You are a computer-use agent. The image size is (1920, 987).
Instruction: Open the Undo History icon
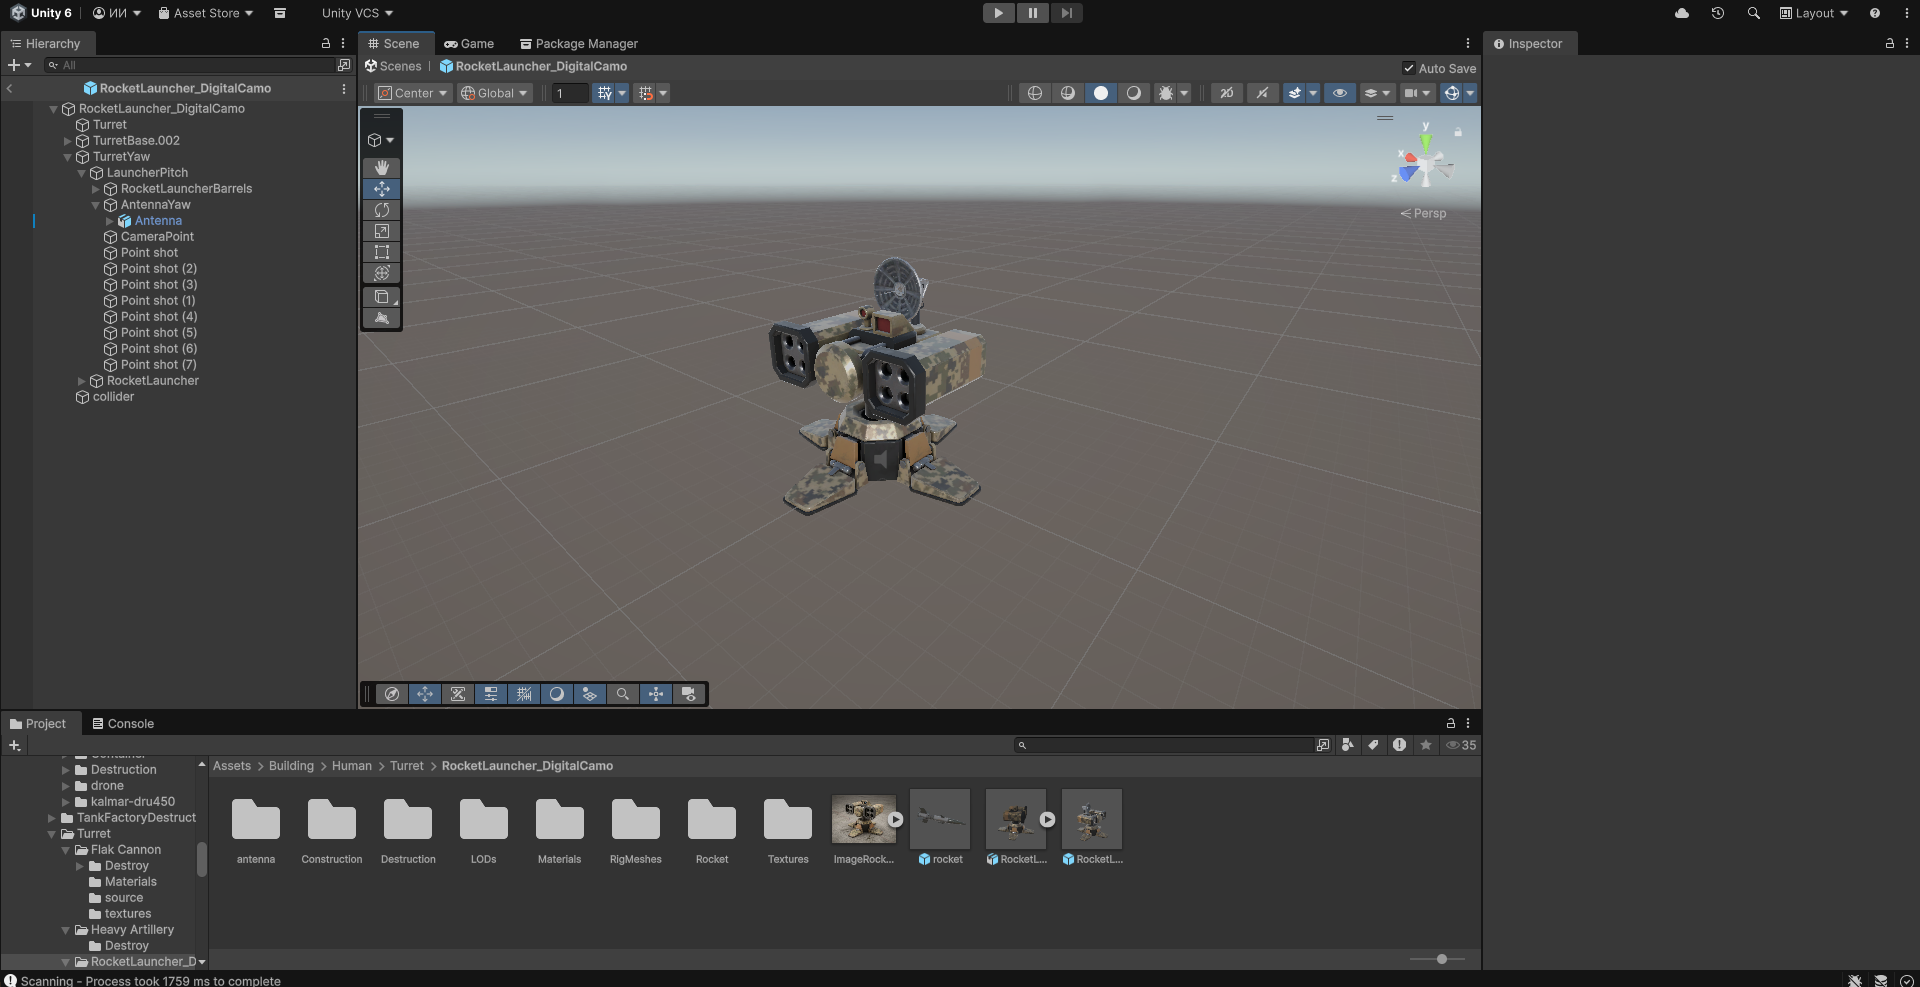click(x=1718, y=13)
